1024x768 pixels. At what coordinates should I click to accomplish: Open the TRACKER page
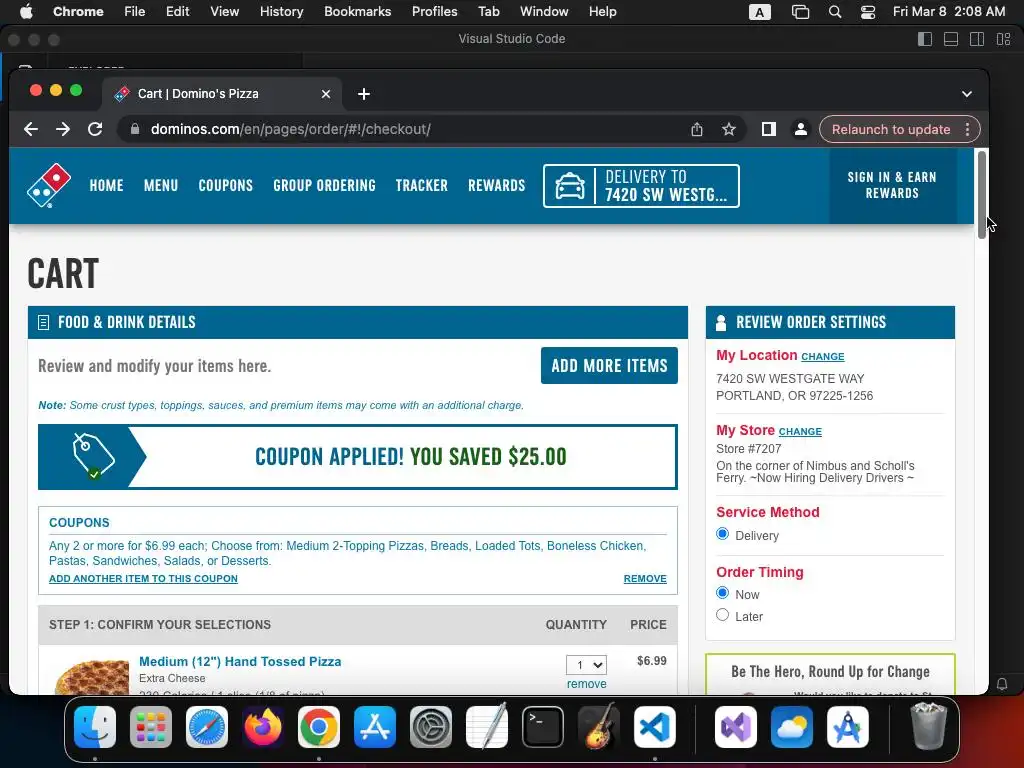(x=422, y=185)
